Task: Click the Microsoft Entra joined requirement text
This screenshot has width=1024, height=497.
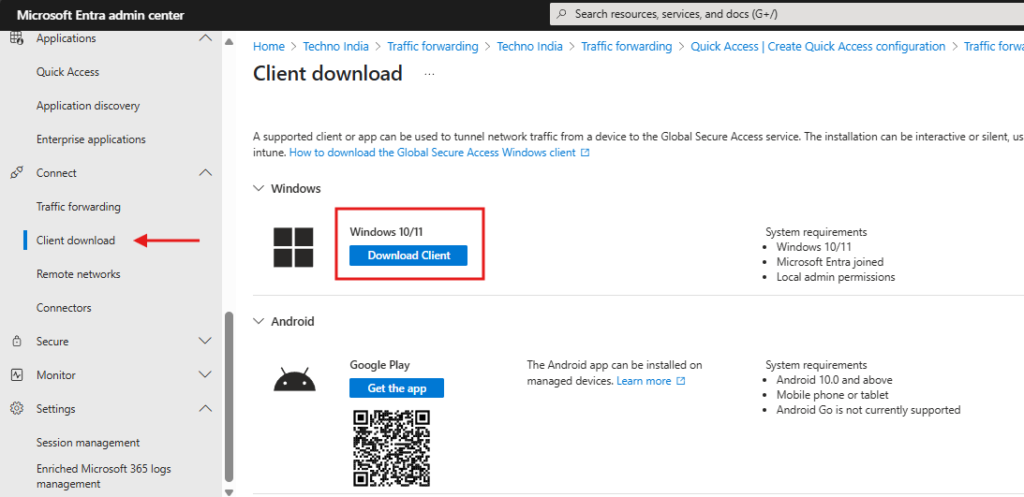Action: click(x=830, y=262)
